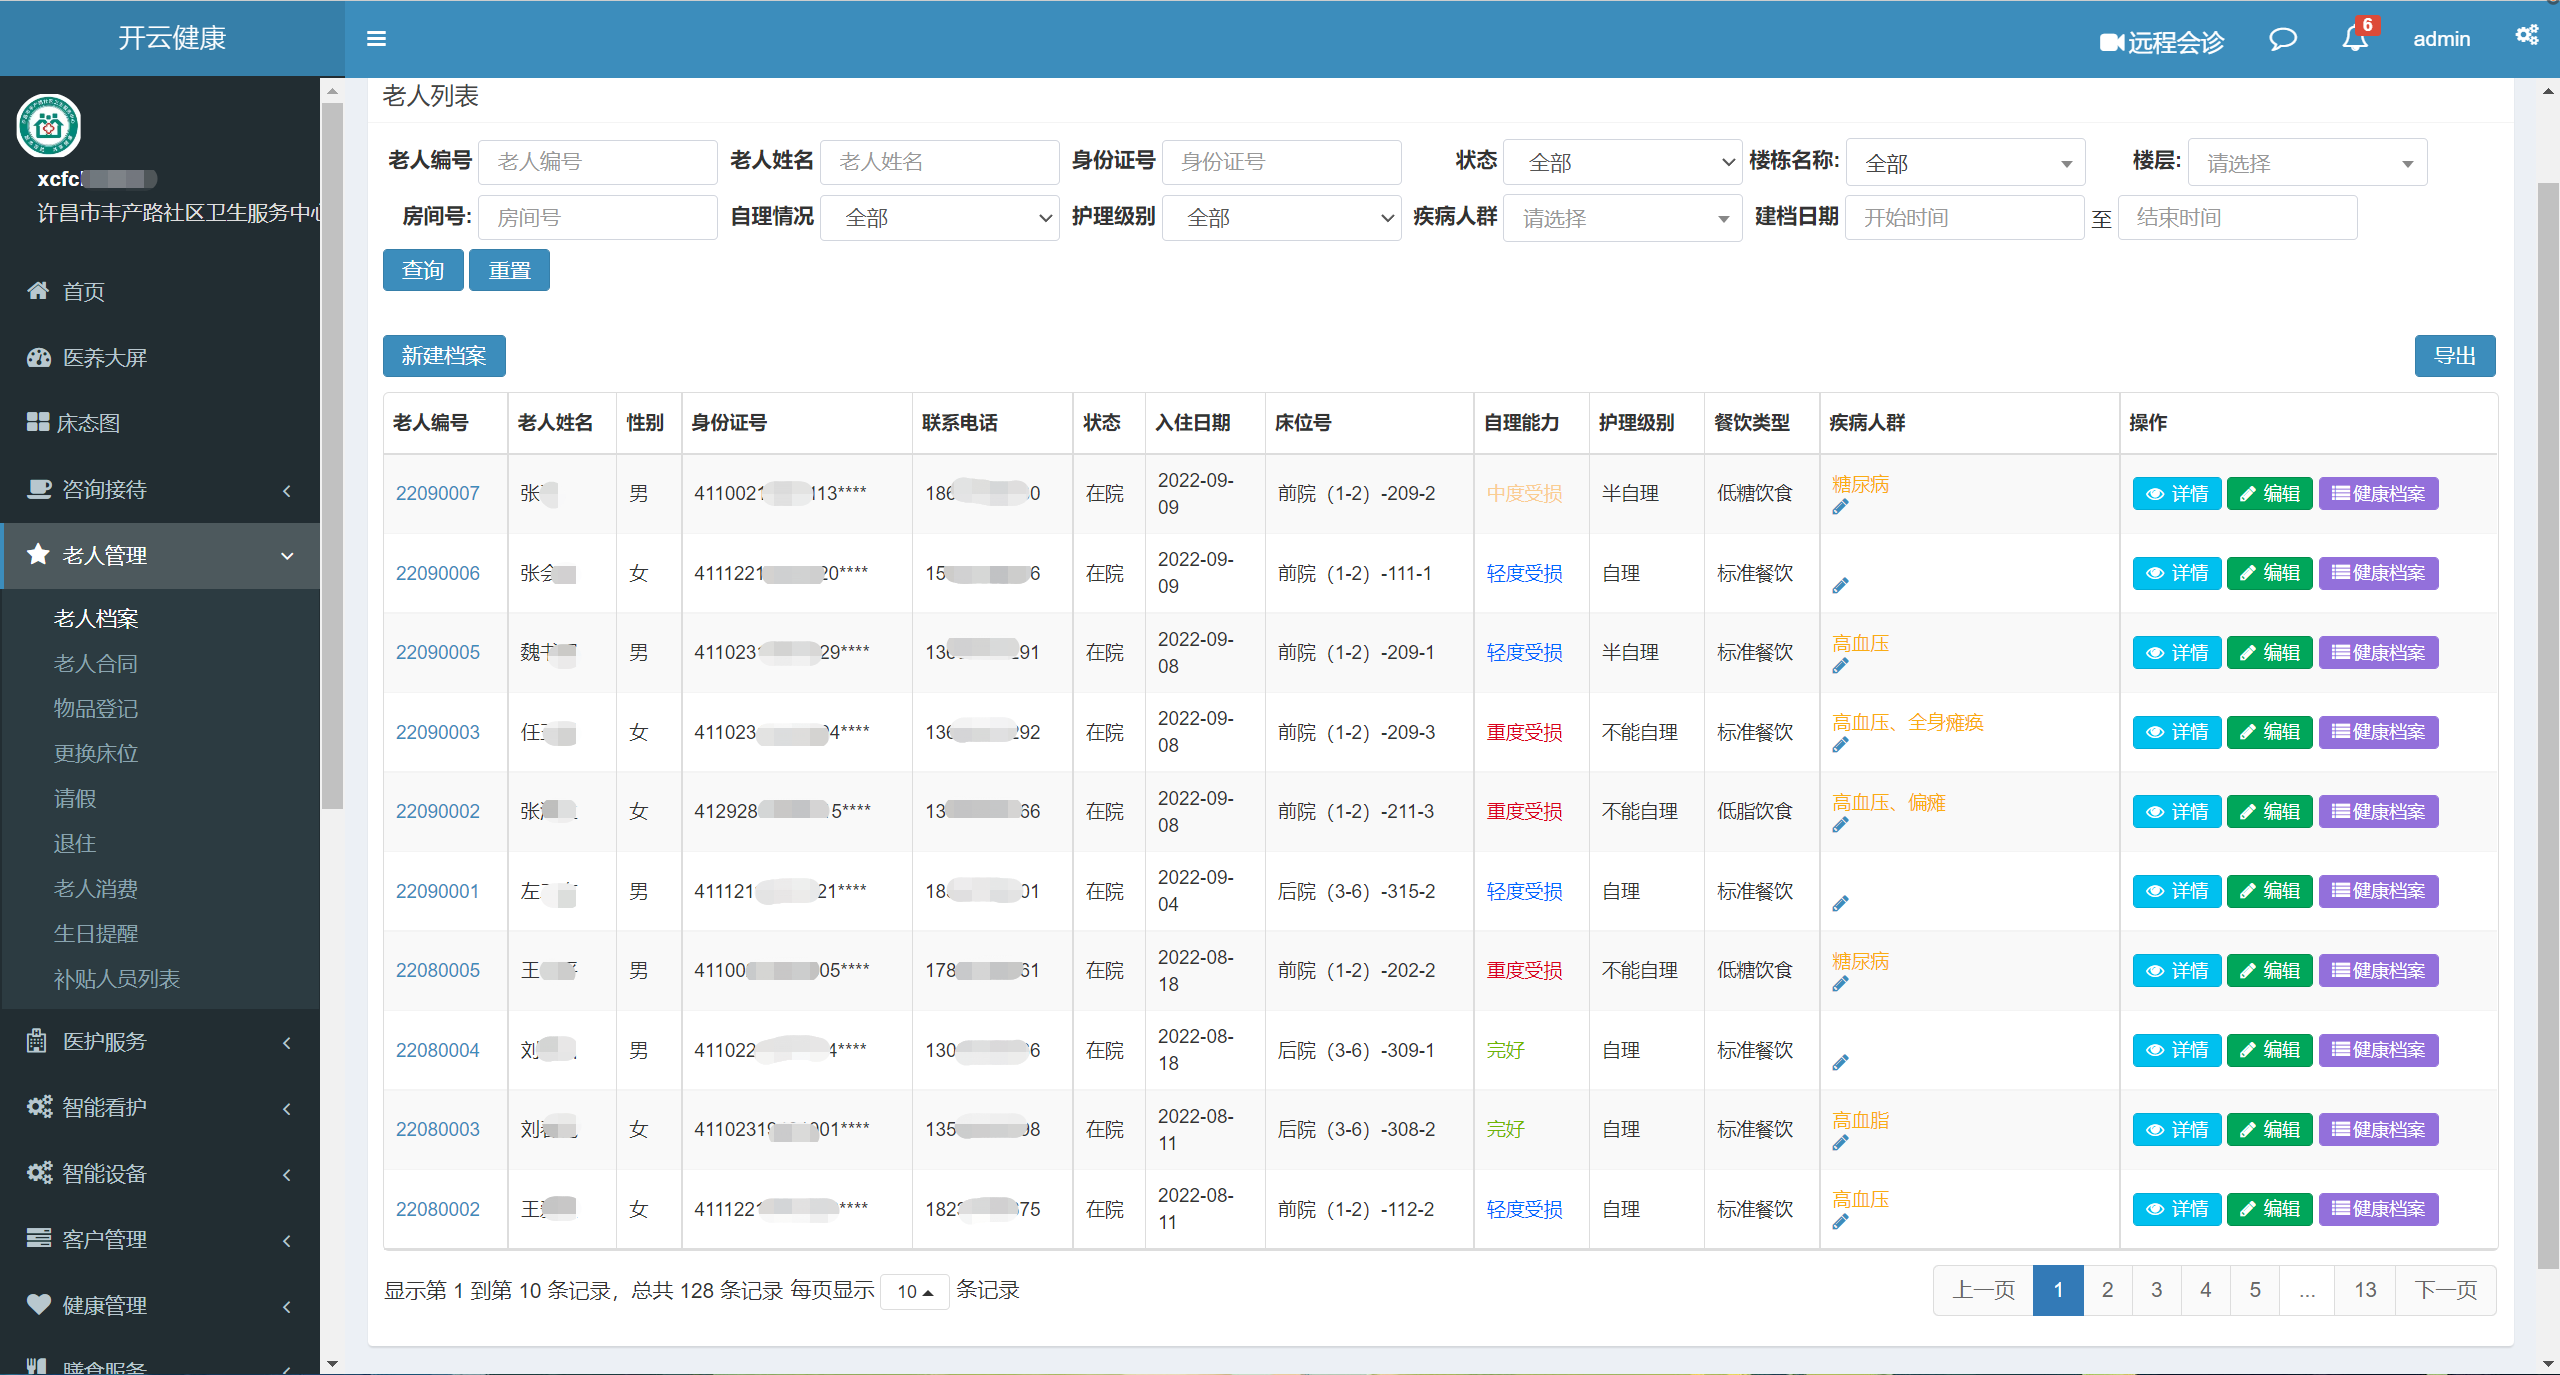
Task: Open the 疾病人群 dropdown
Action: pos(1624,218)
